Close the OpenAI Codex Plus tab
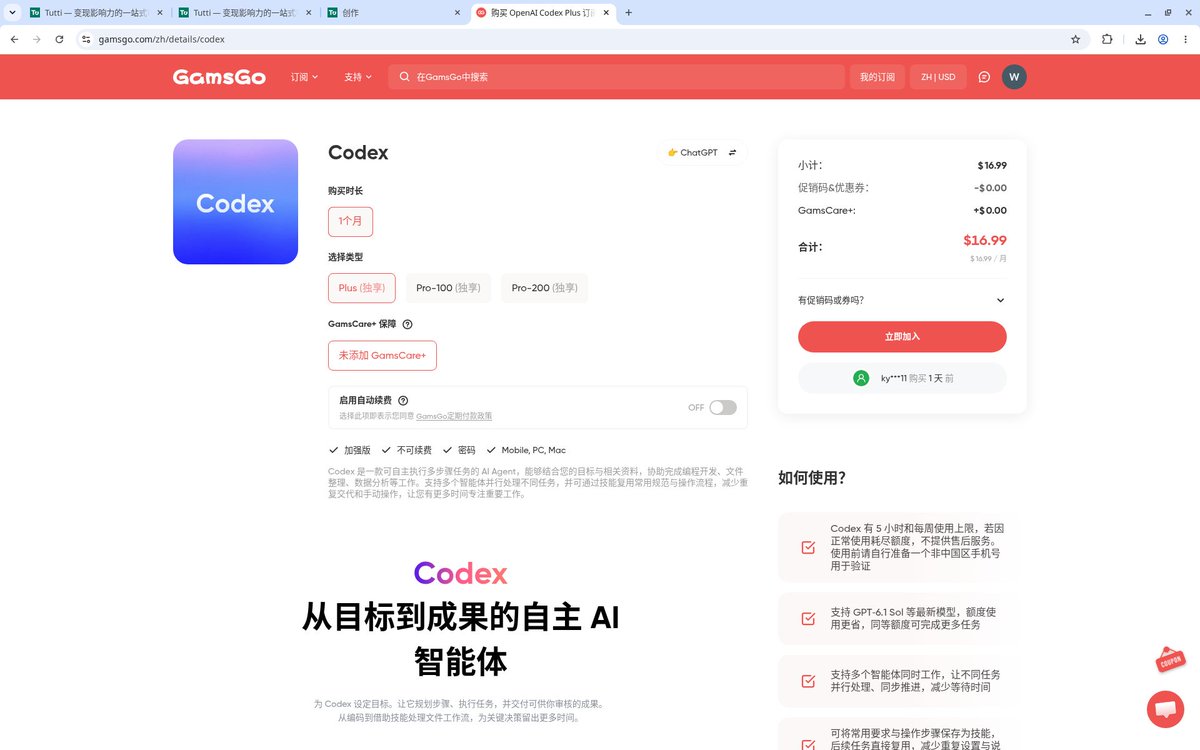The width and height of the screenshot is (1200, 750). pyautogui.click(x=604, y=13)
